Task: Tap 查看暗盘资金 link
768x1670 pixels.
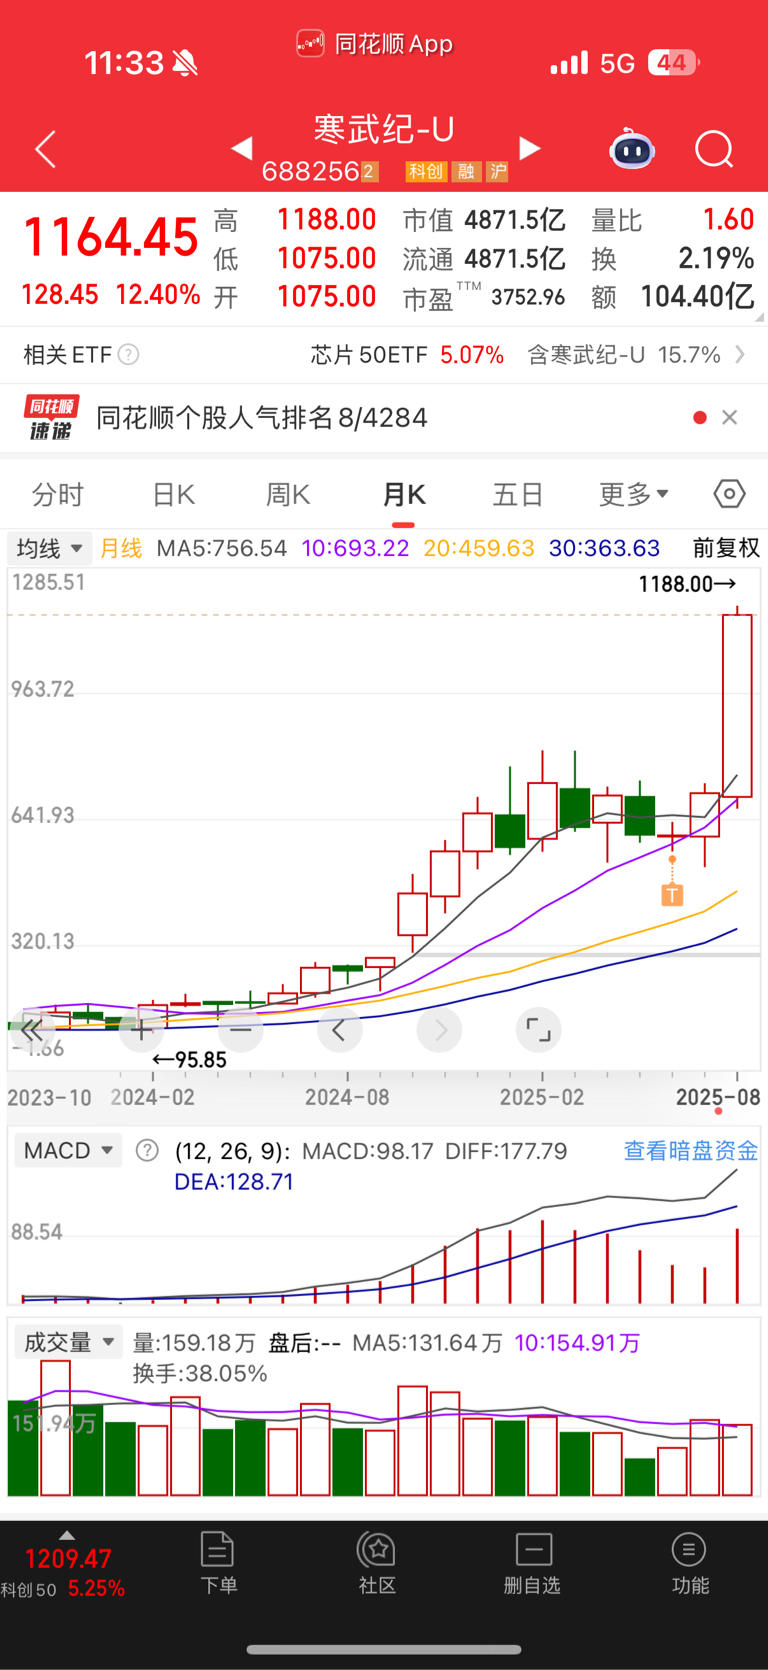Action: pyautogui.click(x=691, y=1150)
